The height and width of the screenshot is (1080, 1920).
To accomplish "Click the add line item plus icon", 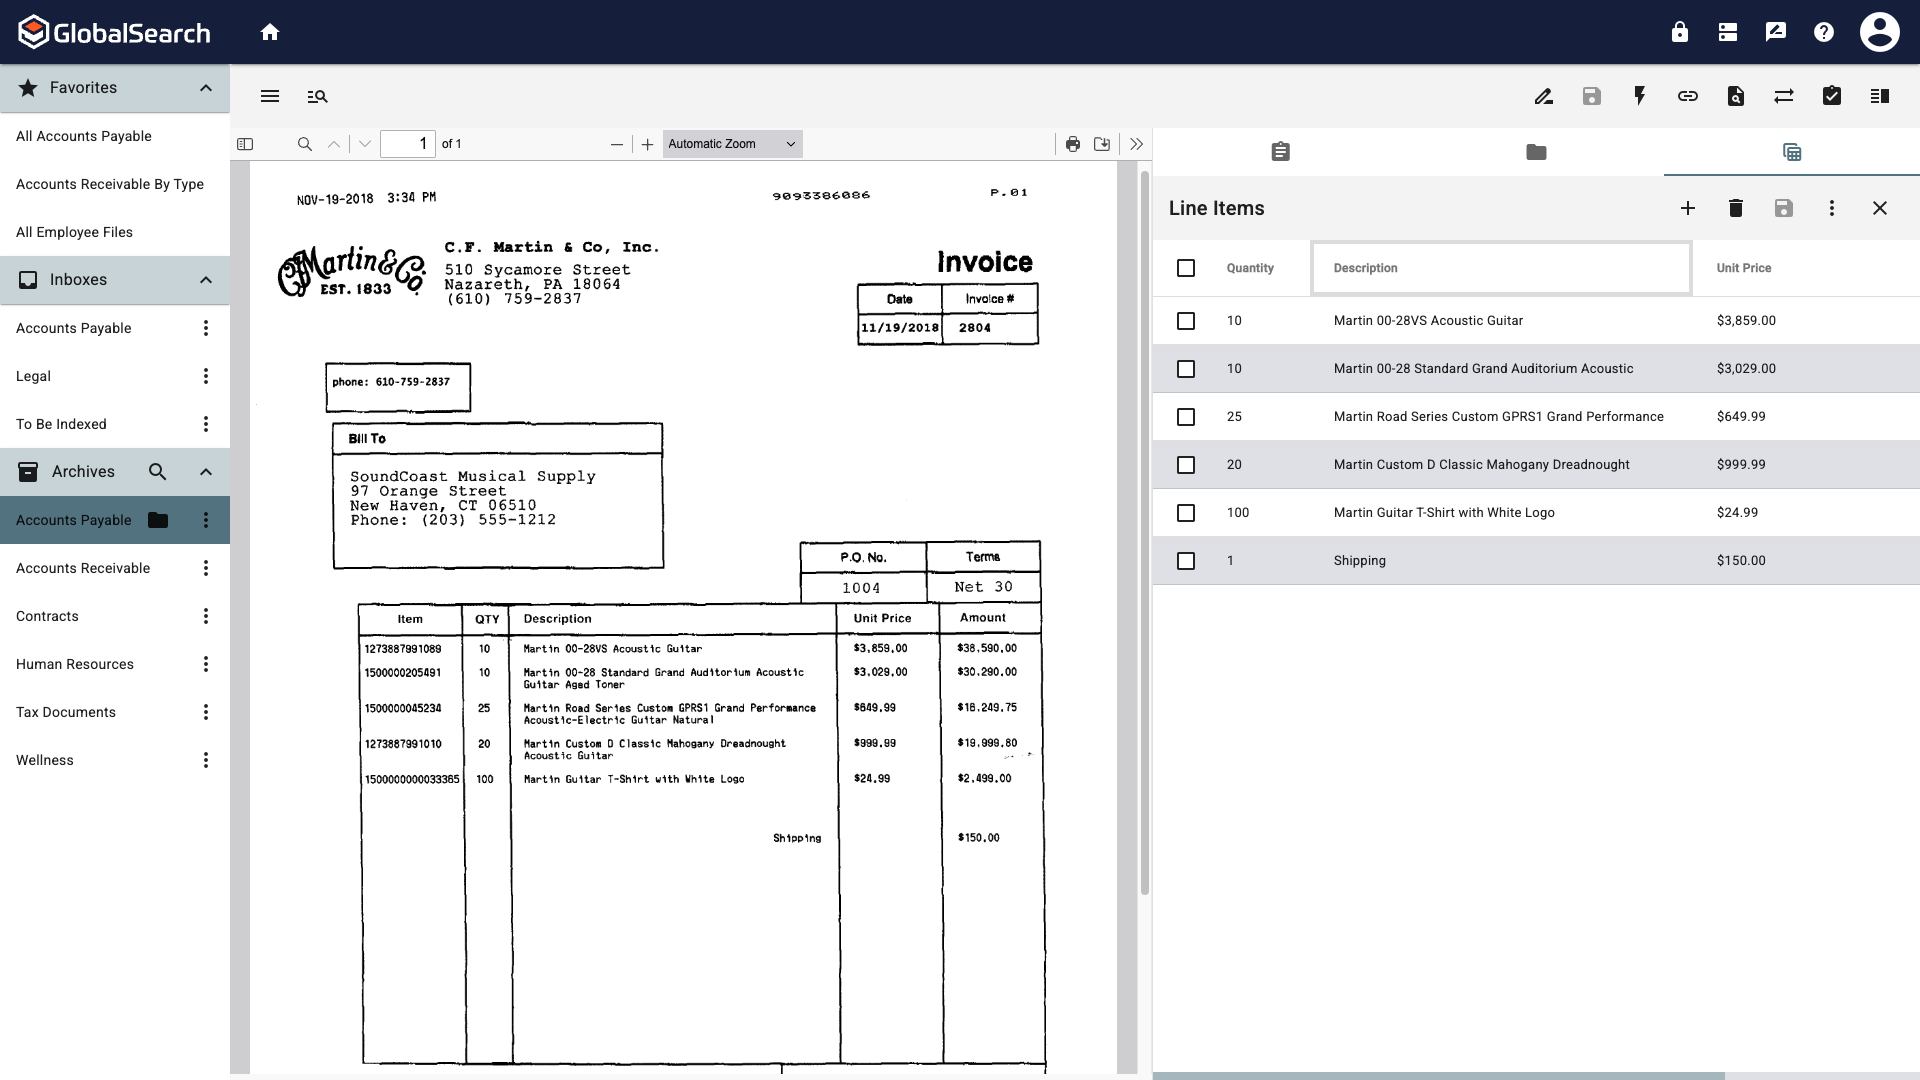I will (1687, 208).
